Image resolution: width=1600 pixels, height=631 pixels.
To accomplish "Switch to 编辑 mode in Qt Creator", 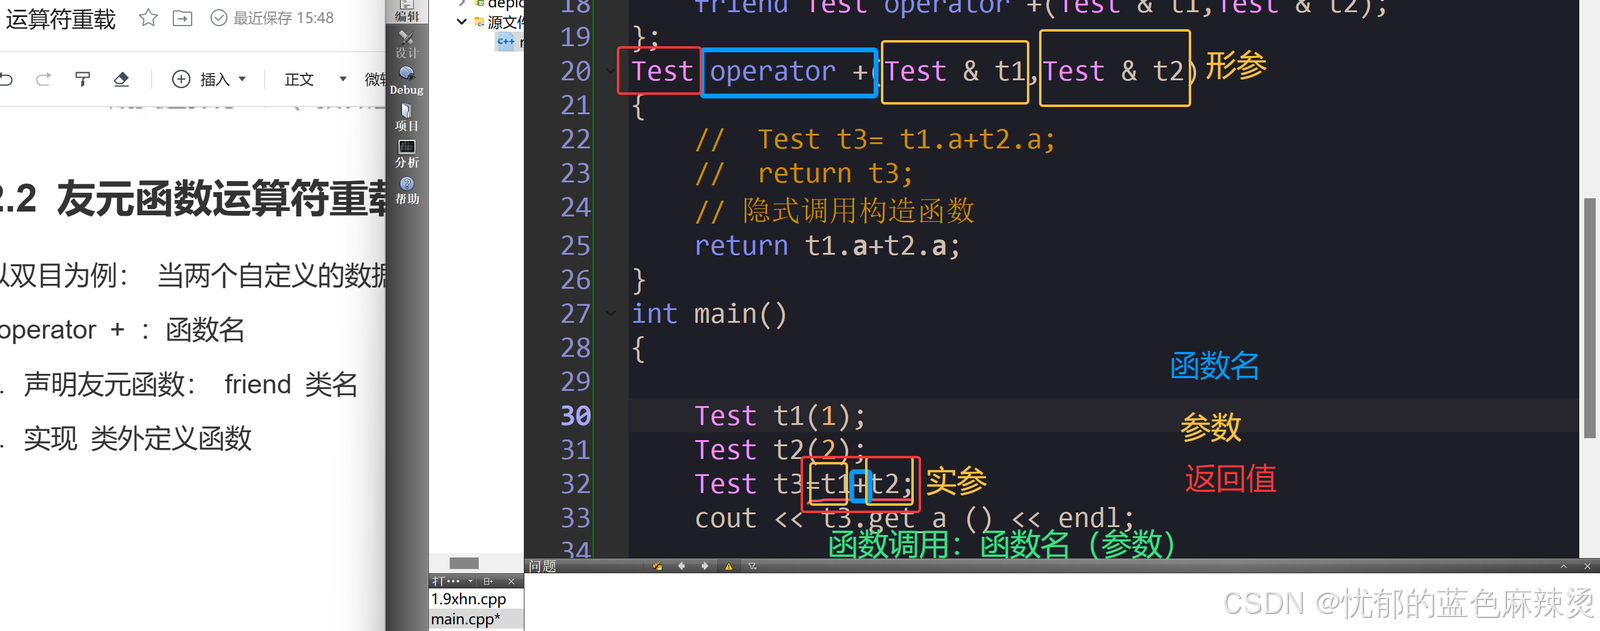I will (407, 11).
